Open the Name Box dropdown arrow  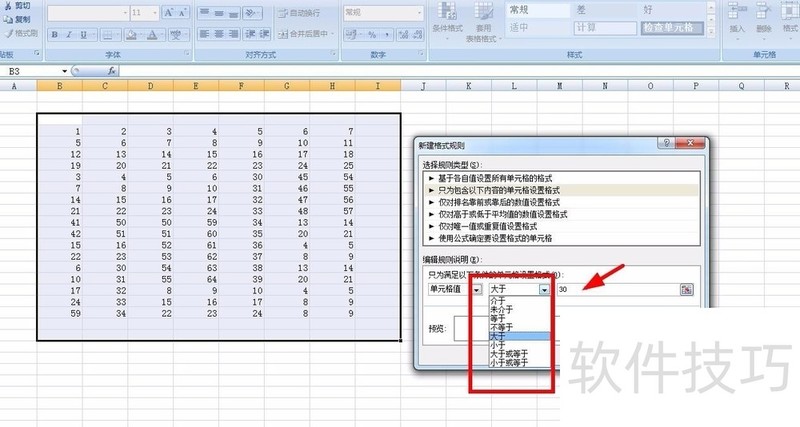pos(64,71)
